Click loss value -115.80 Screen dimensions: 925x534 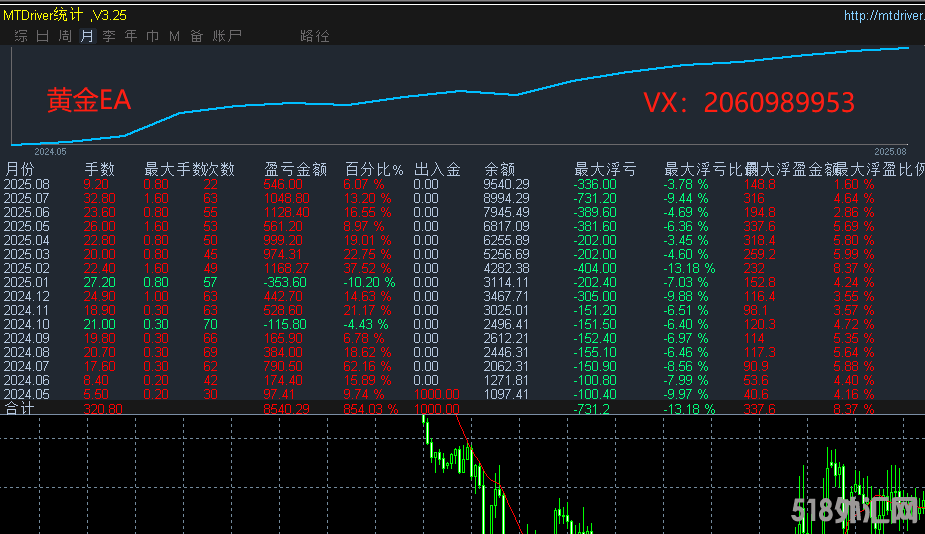point(285,325)
